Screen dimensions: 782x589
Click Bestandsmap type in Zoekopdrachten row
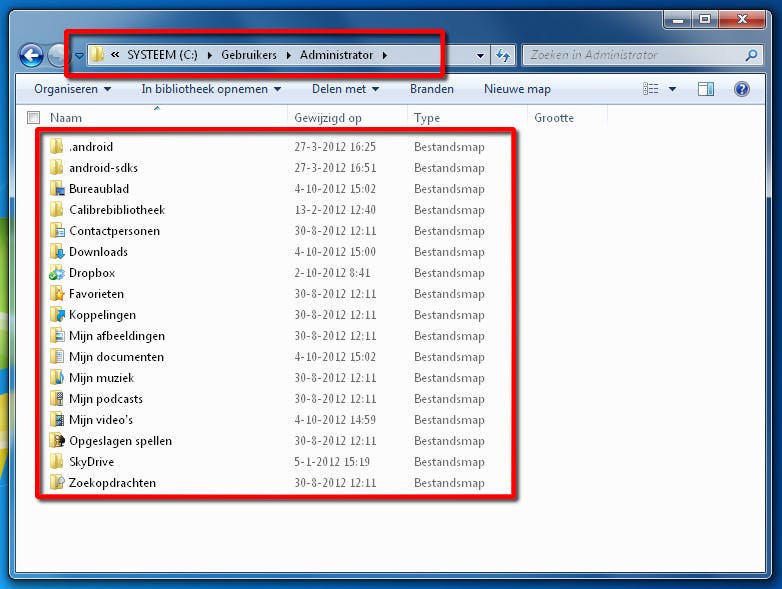click(449, 483)
